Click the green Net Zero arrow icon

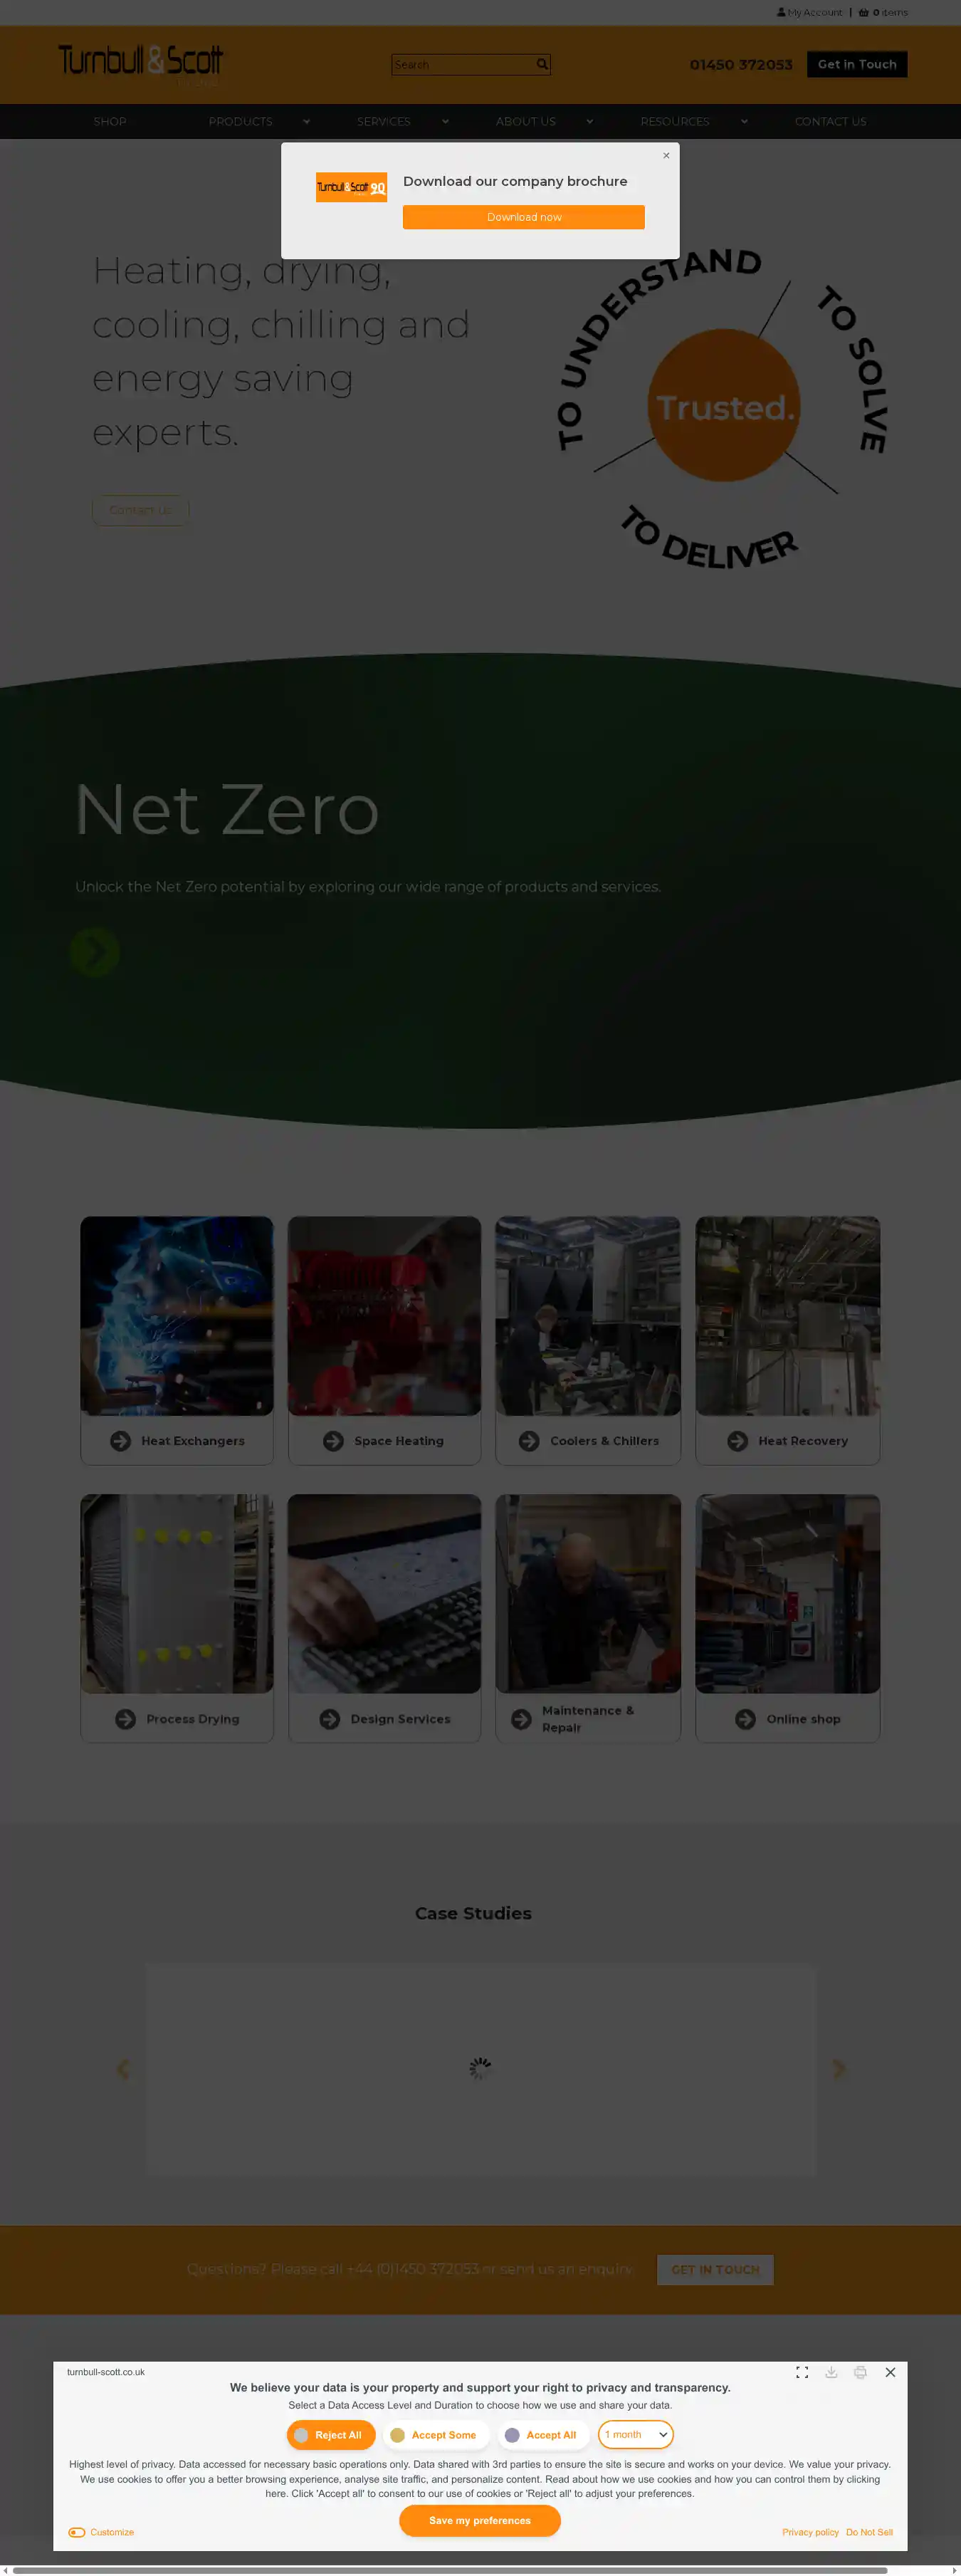(95, 952)
